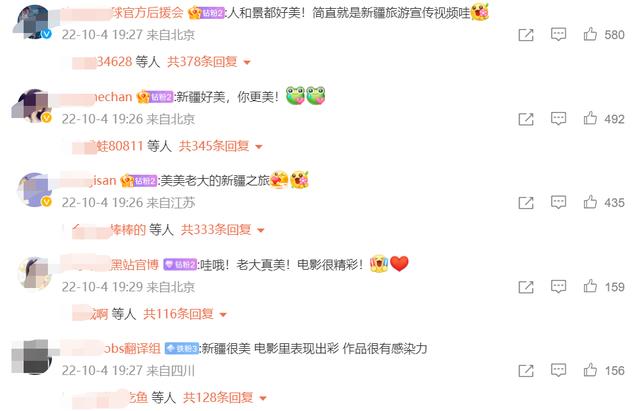Open the 共128条回复 reply list
The image size is (640, 411).
click(x=224, y=397)
